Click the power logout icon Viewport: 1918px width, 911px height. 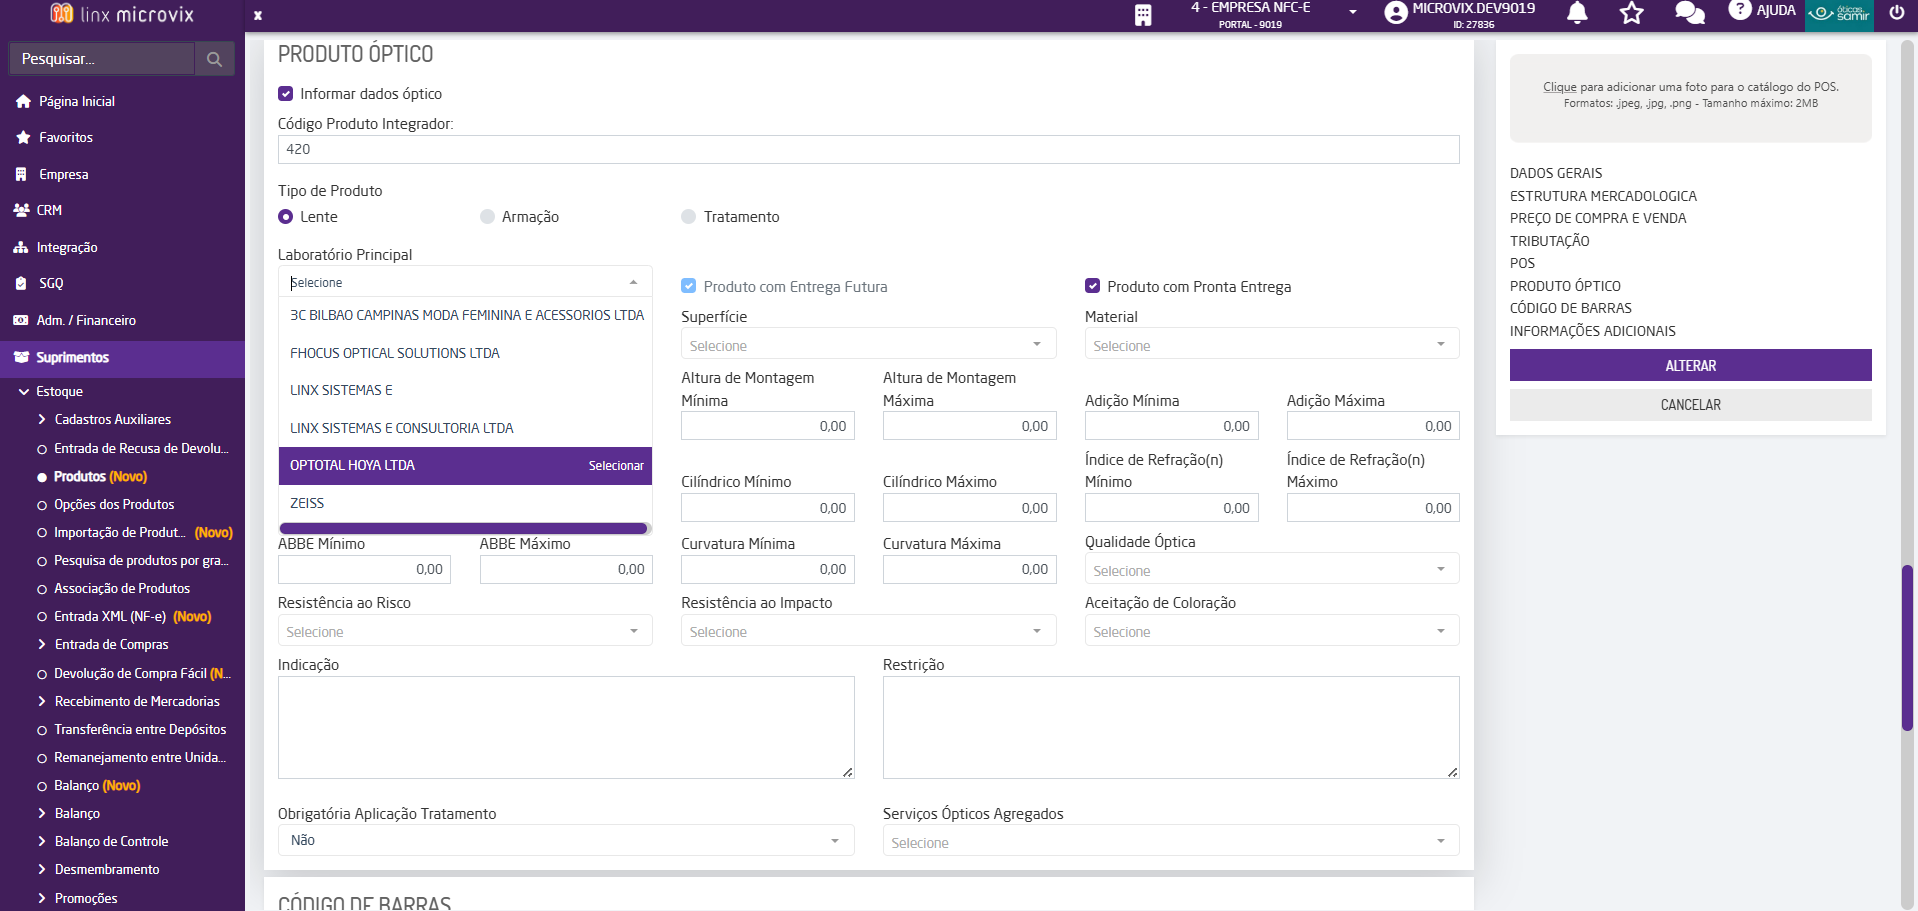(1896, 13)
